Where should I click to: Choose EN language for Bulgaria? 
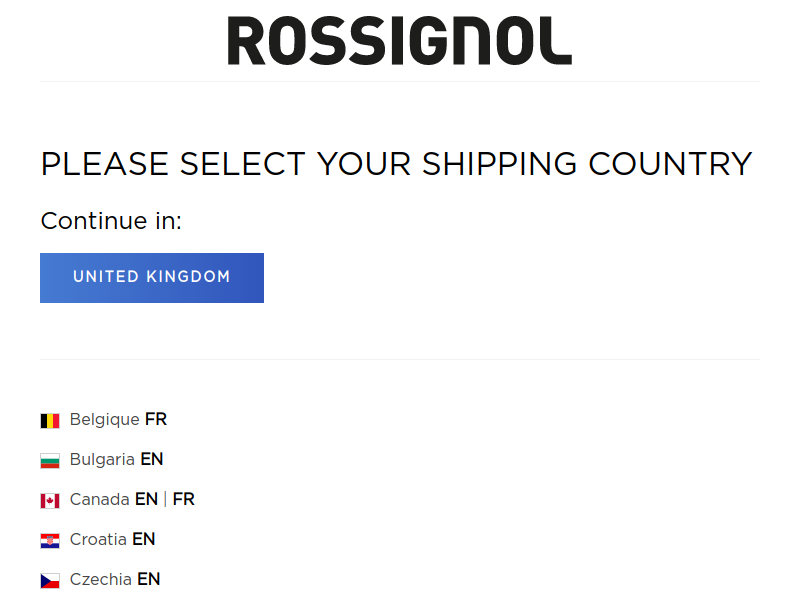coord(152,459)
